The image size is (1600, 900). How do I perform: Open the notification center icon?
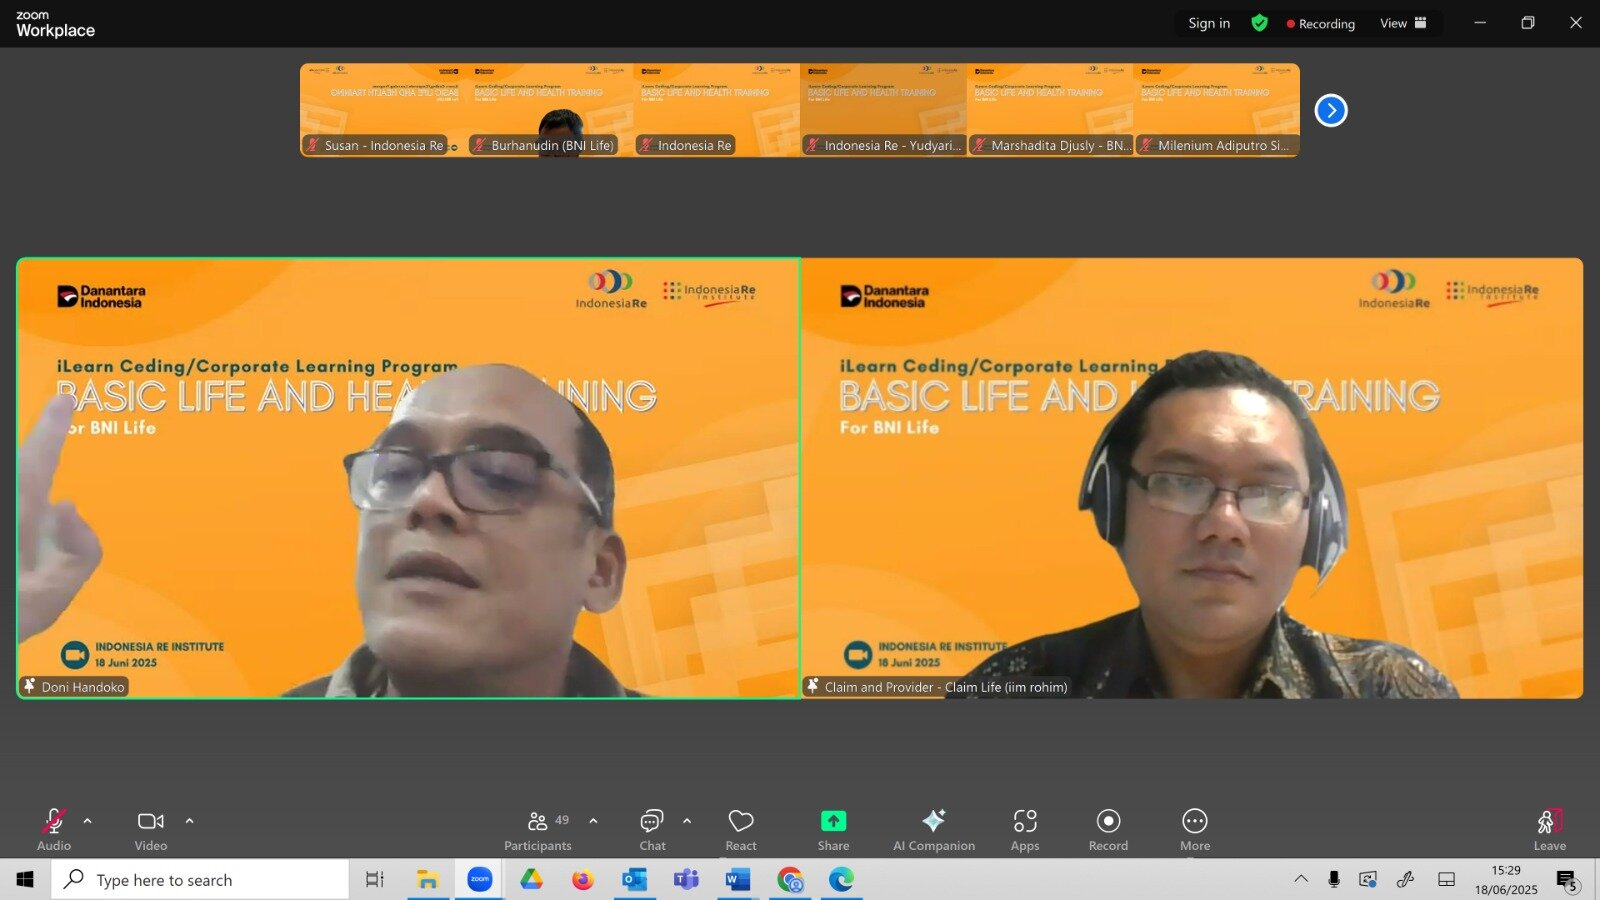coord(1568,880)
